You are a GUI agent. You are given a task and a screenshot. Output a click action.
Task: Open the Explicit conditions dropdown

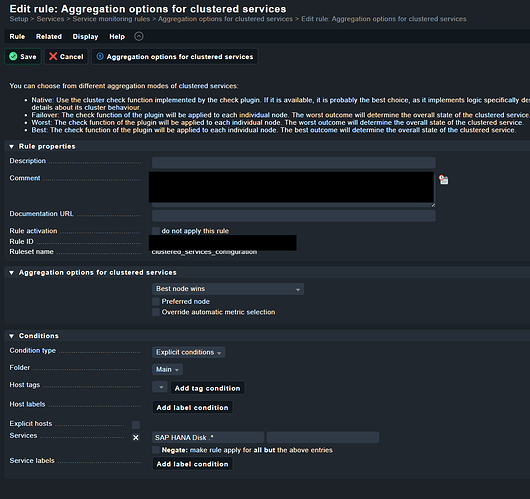[188, 352]
